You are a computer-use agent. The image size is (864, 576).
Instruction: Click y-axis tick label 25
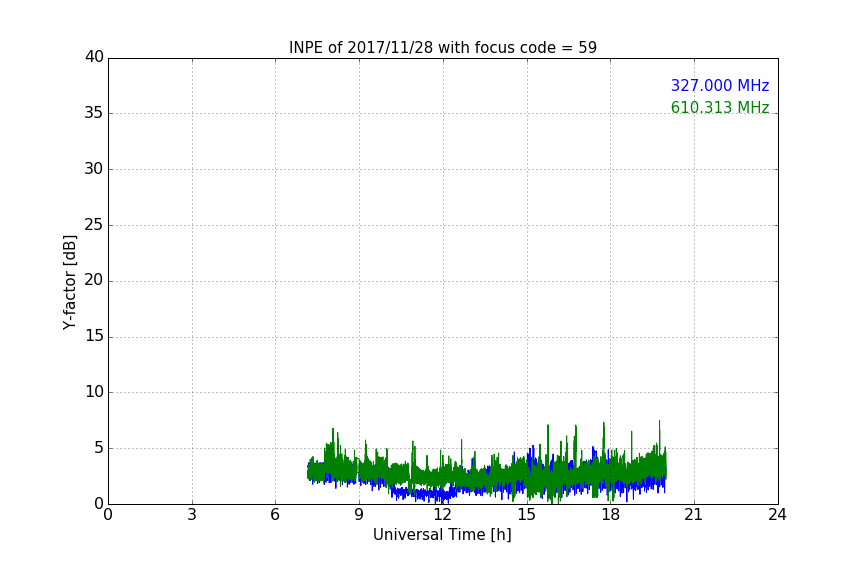(94, 224)
